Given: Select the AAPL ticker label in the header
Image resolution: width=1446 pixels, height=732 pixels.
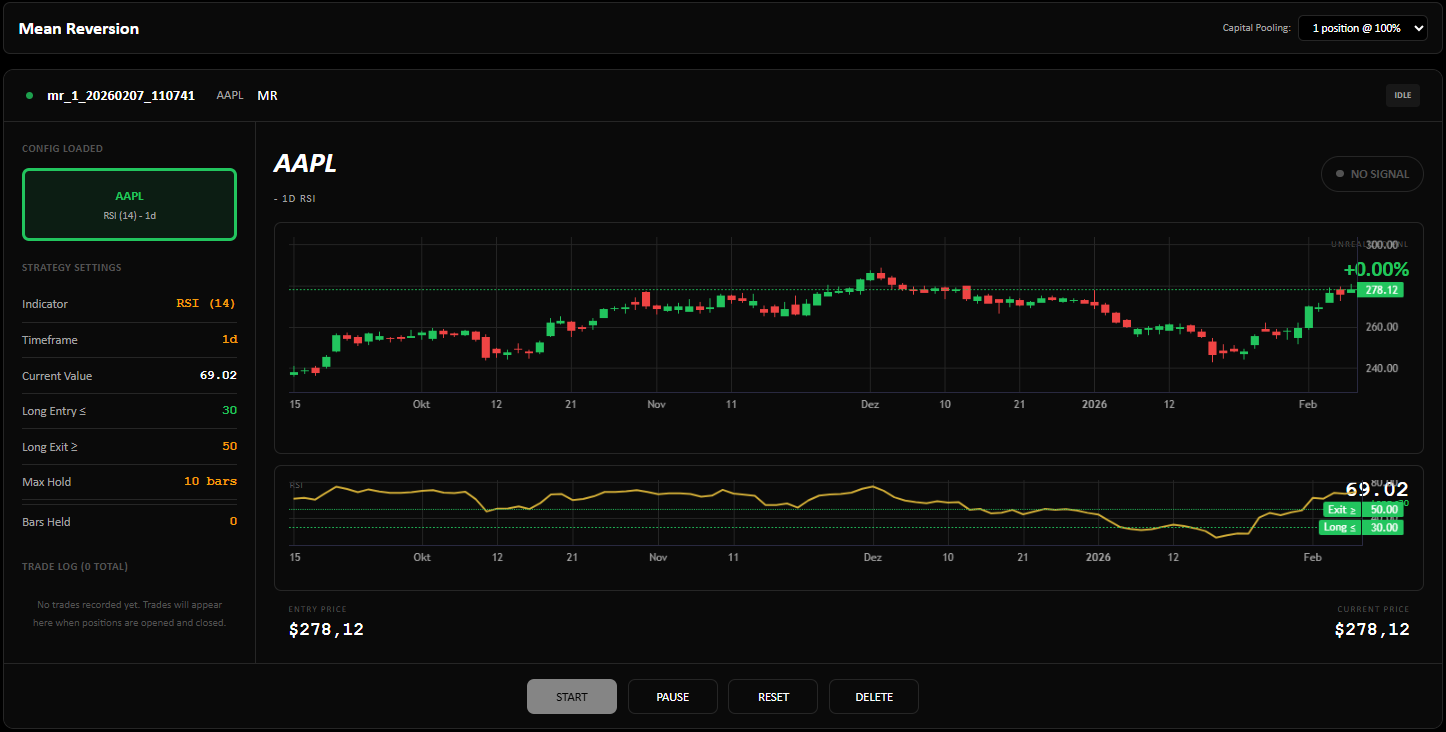Looking at the screenshot, I should 229,95.
